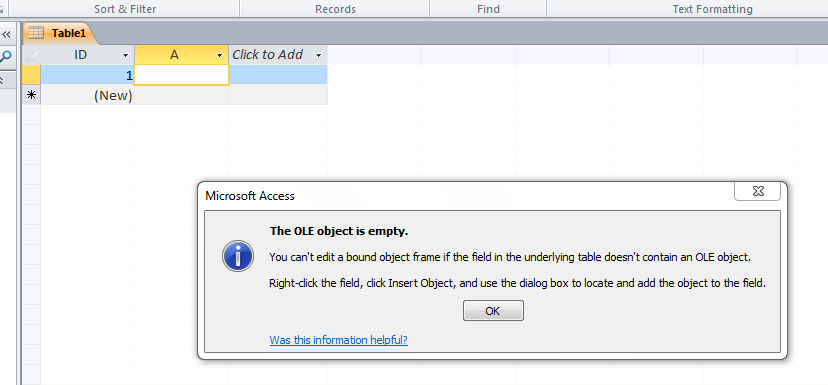Click the select-all triangle at the datasheet corner
Viewport: 828px width, 385px height.
click(31, 55)
